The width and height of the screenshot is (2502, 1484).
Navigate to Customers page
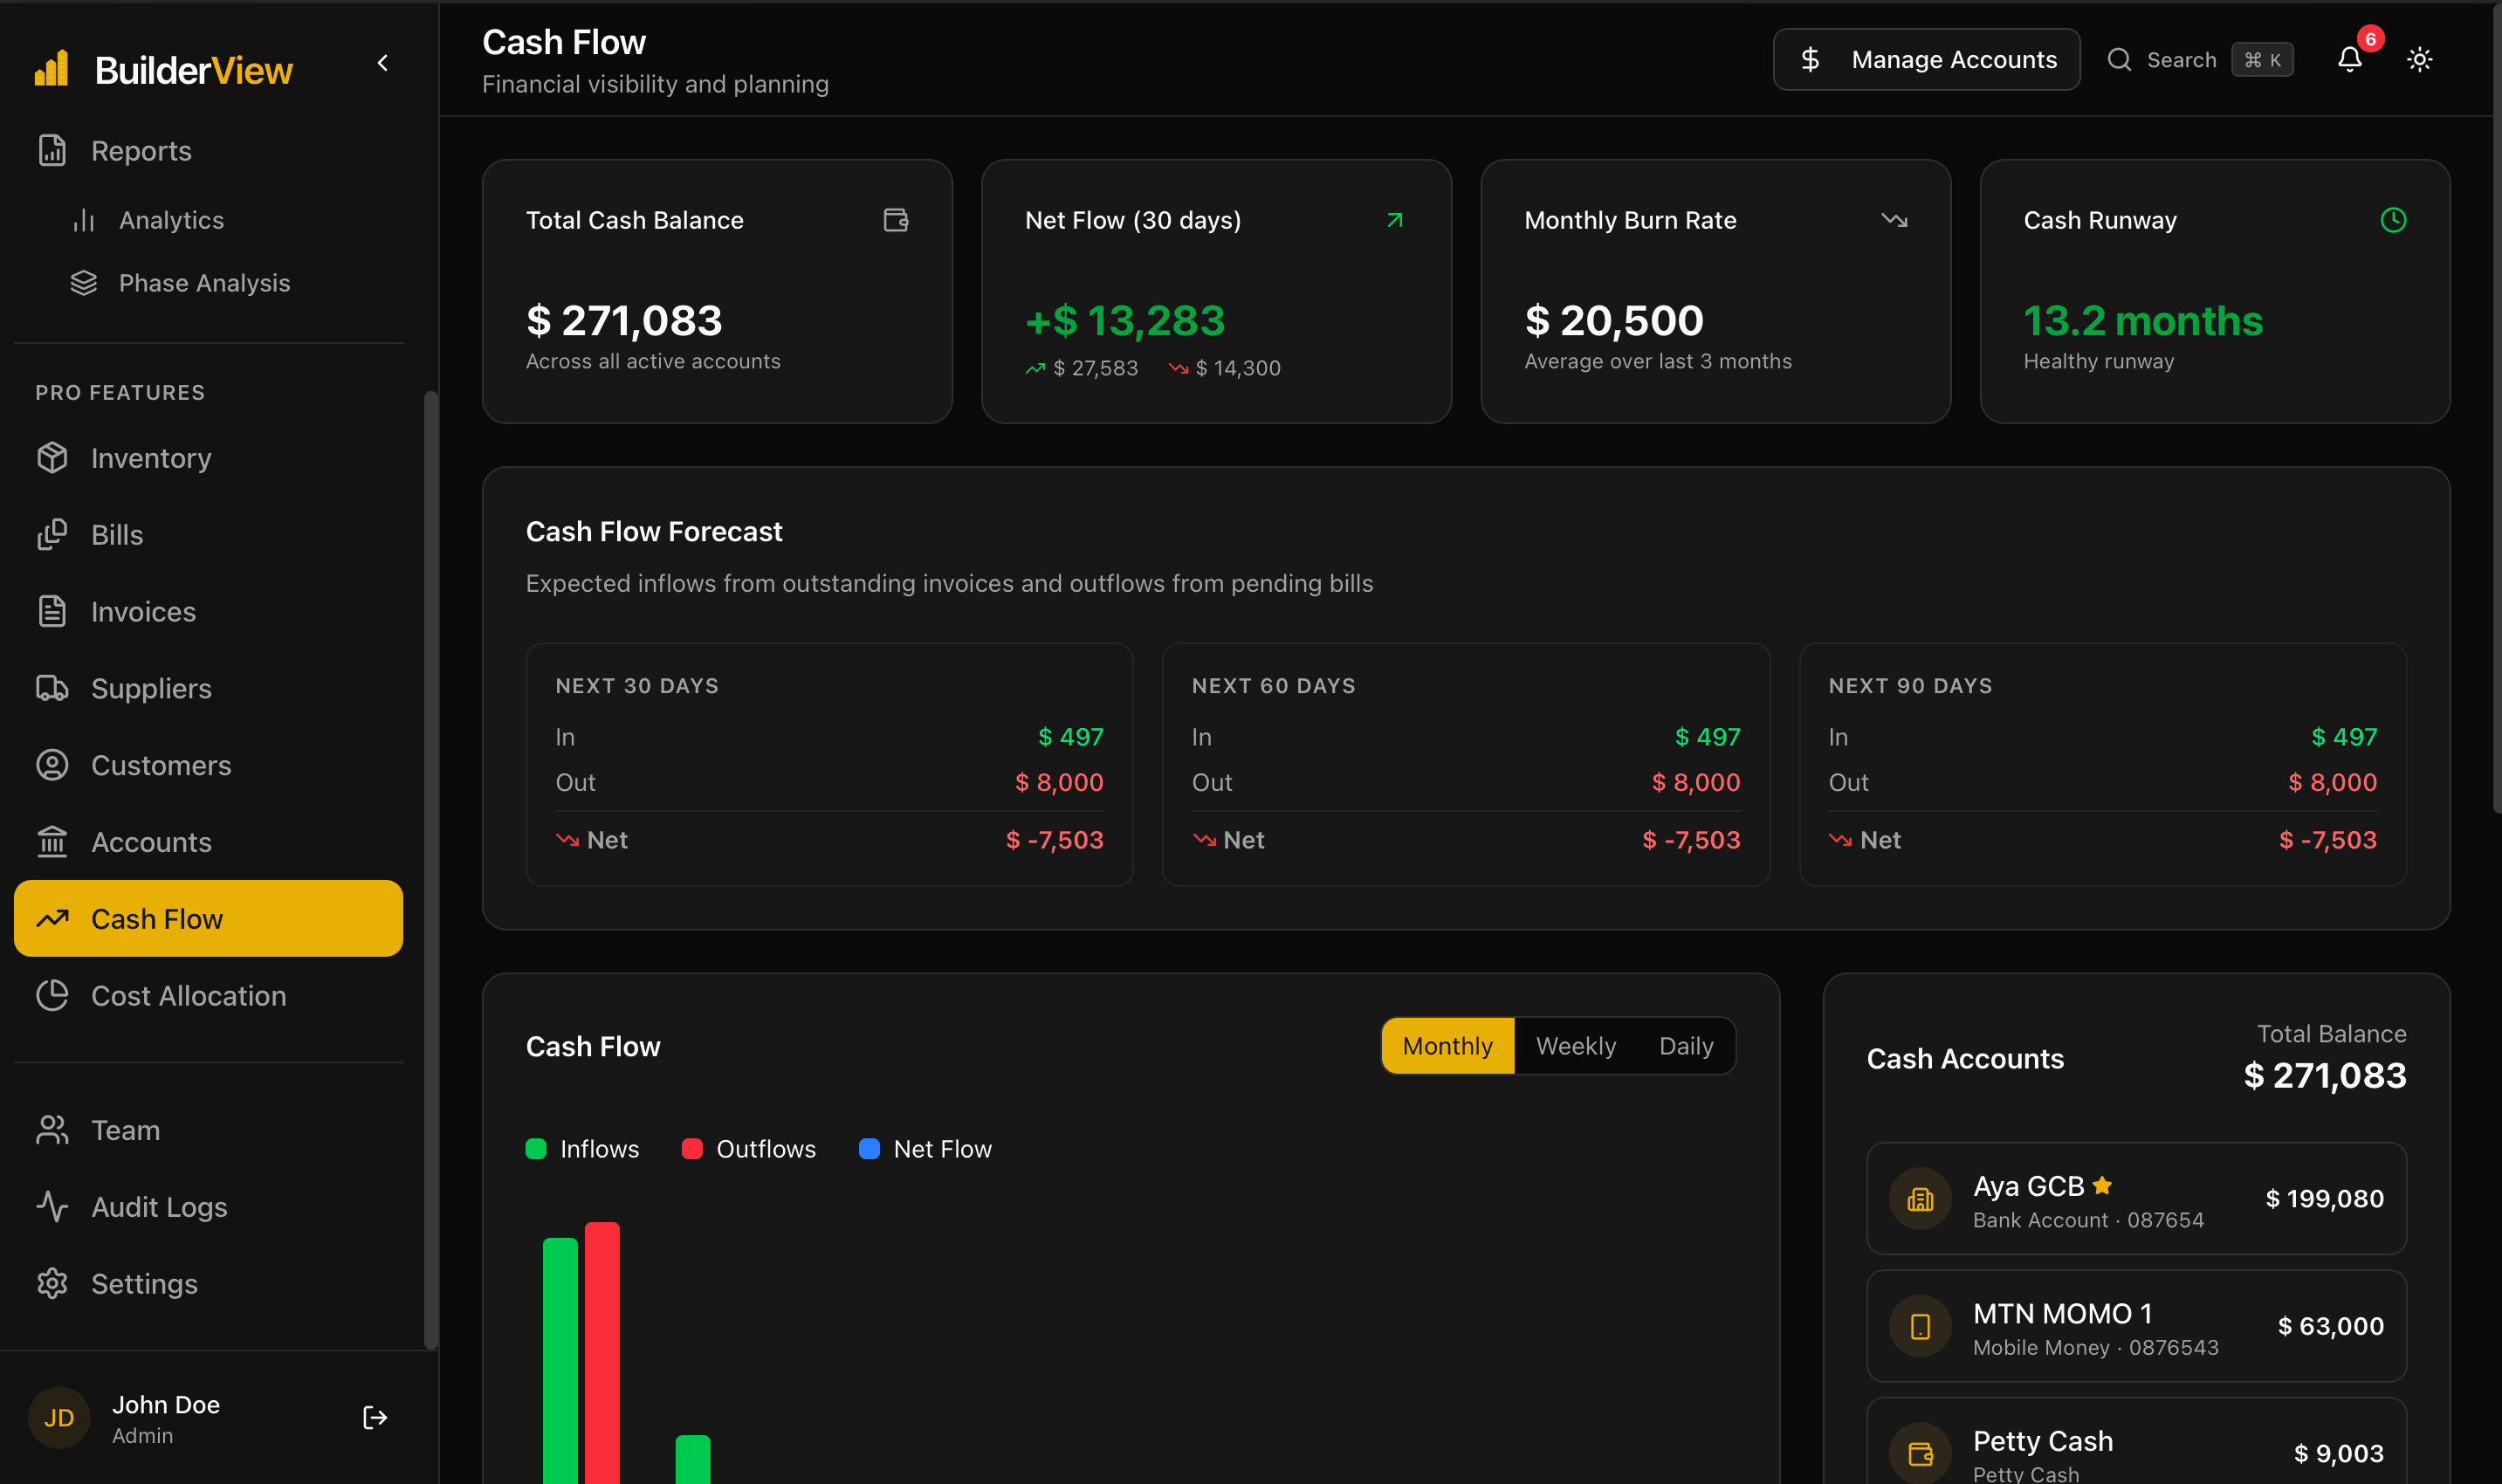tap(208, 765)
